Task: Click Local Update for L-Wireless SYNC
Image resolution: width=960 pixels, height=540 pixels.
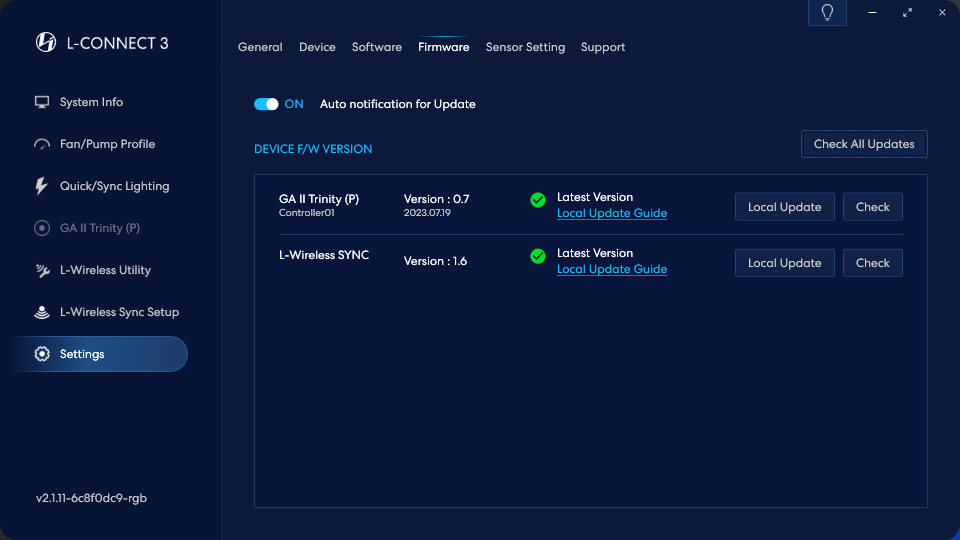Action: pyautogui.click(x=784, y=263)
